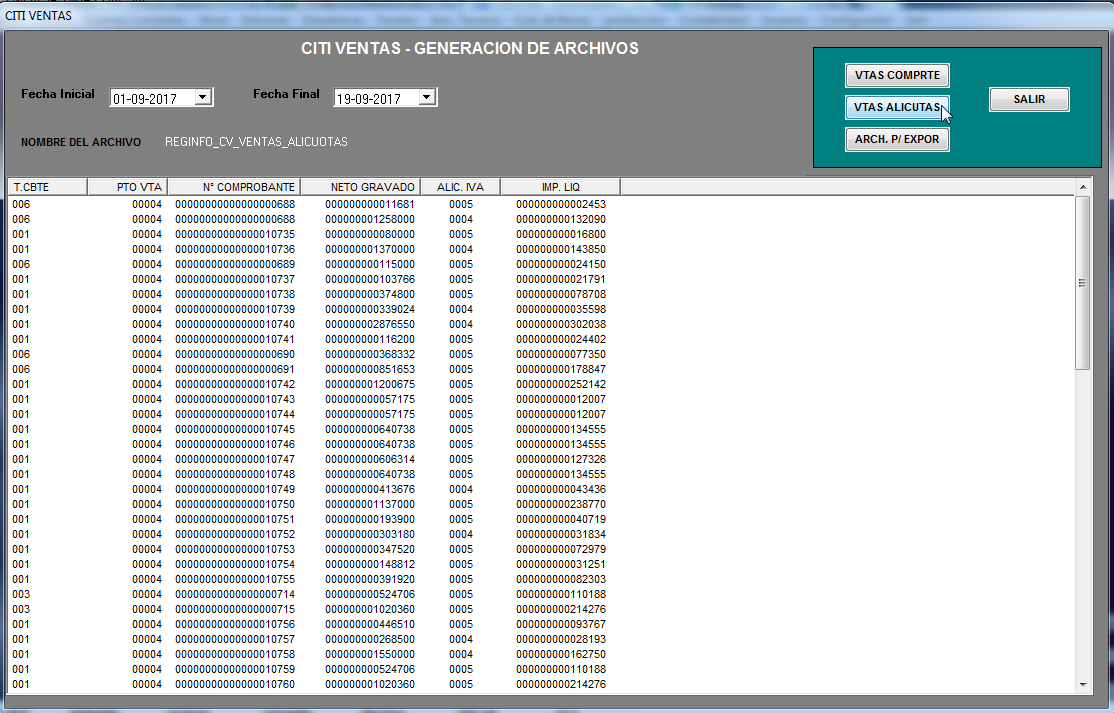Click imp. liq value ending in 031834
1114x713 pixels.
tap(561, 534)
